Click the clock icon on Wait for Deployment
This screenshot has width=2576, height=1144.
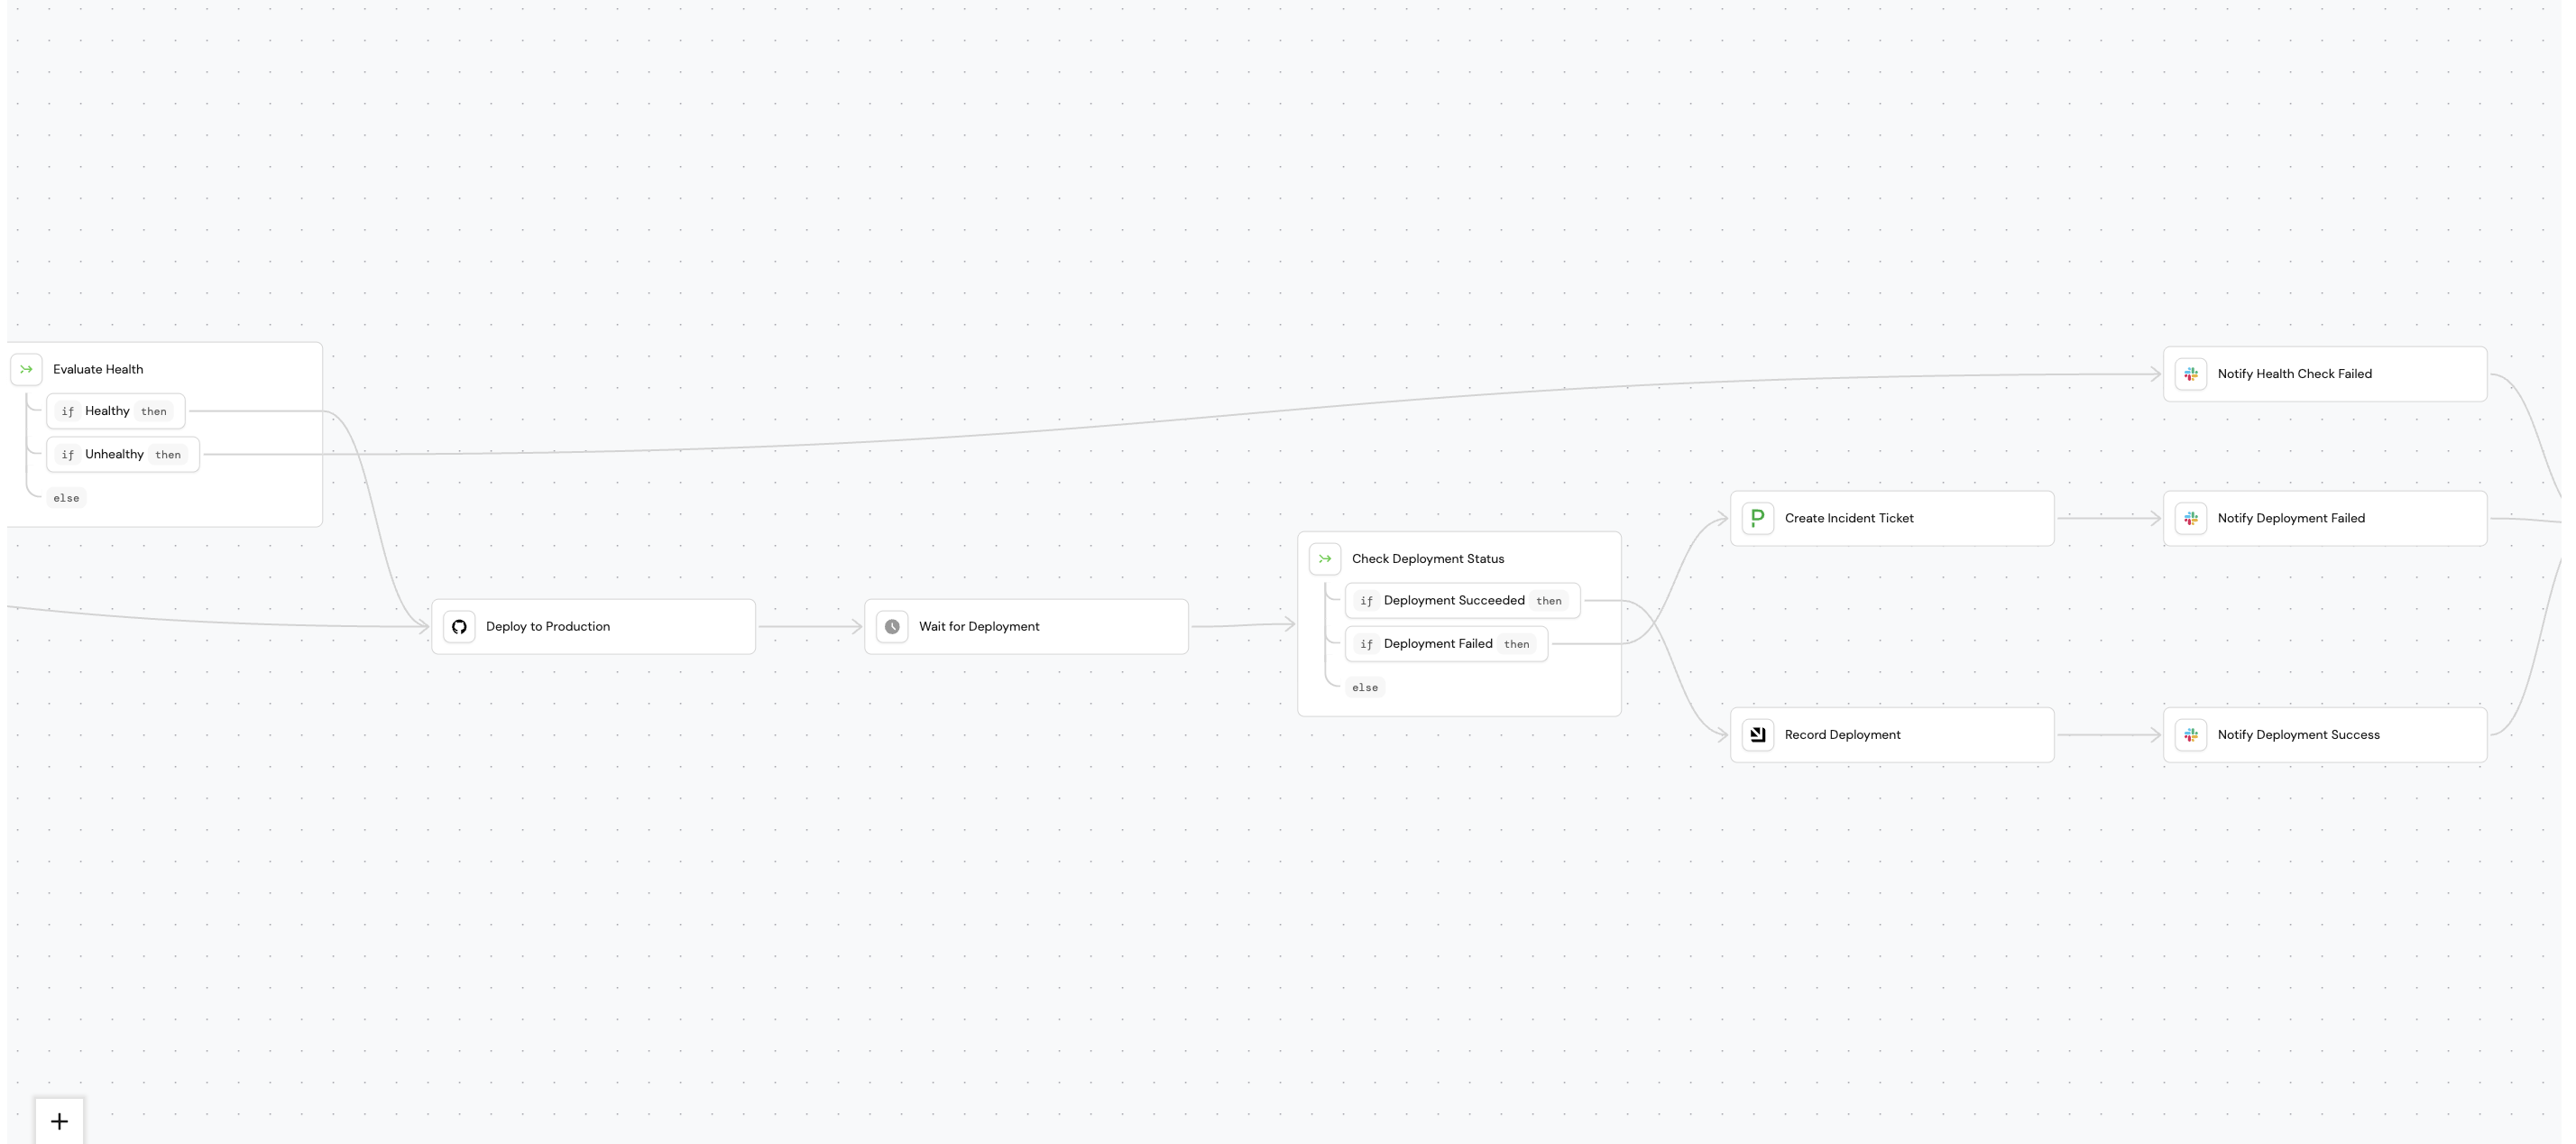pyautogui.click(x=892, y=627)
